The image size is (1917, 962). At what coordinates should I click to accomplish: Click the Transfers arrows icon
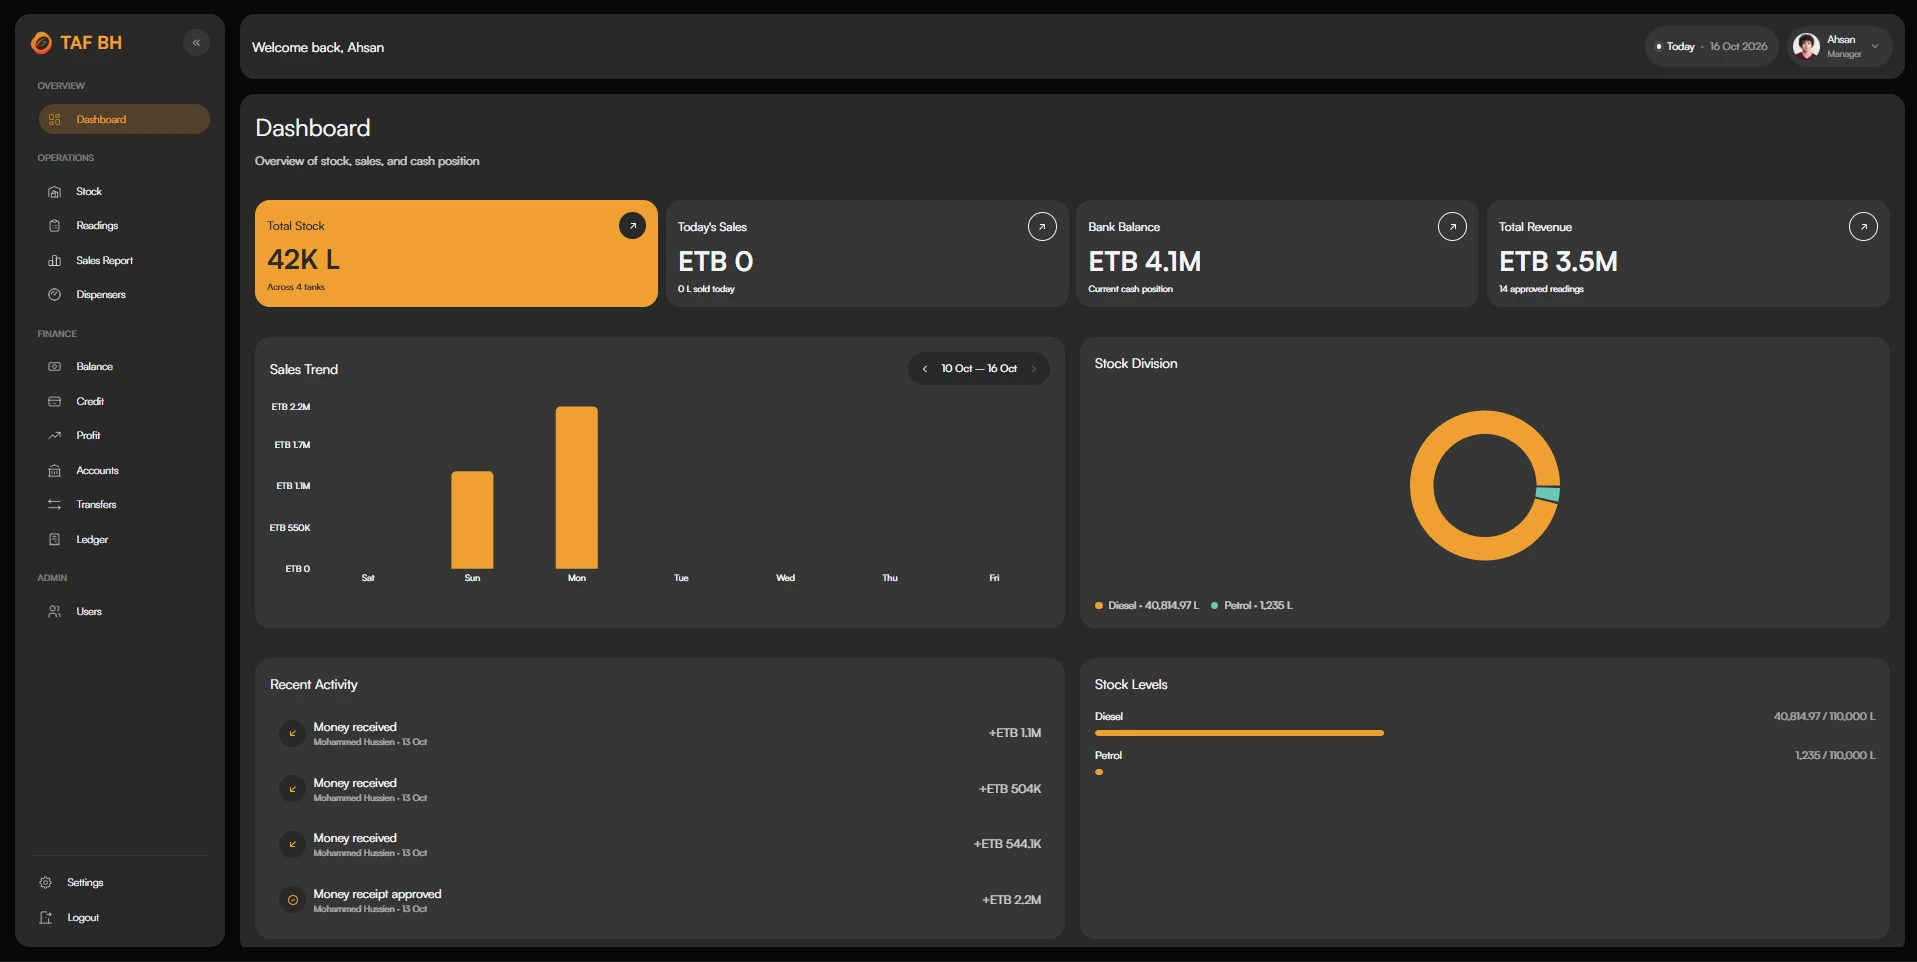55,505
